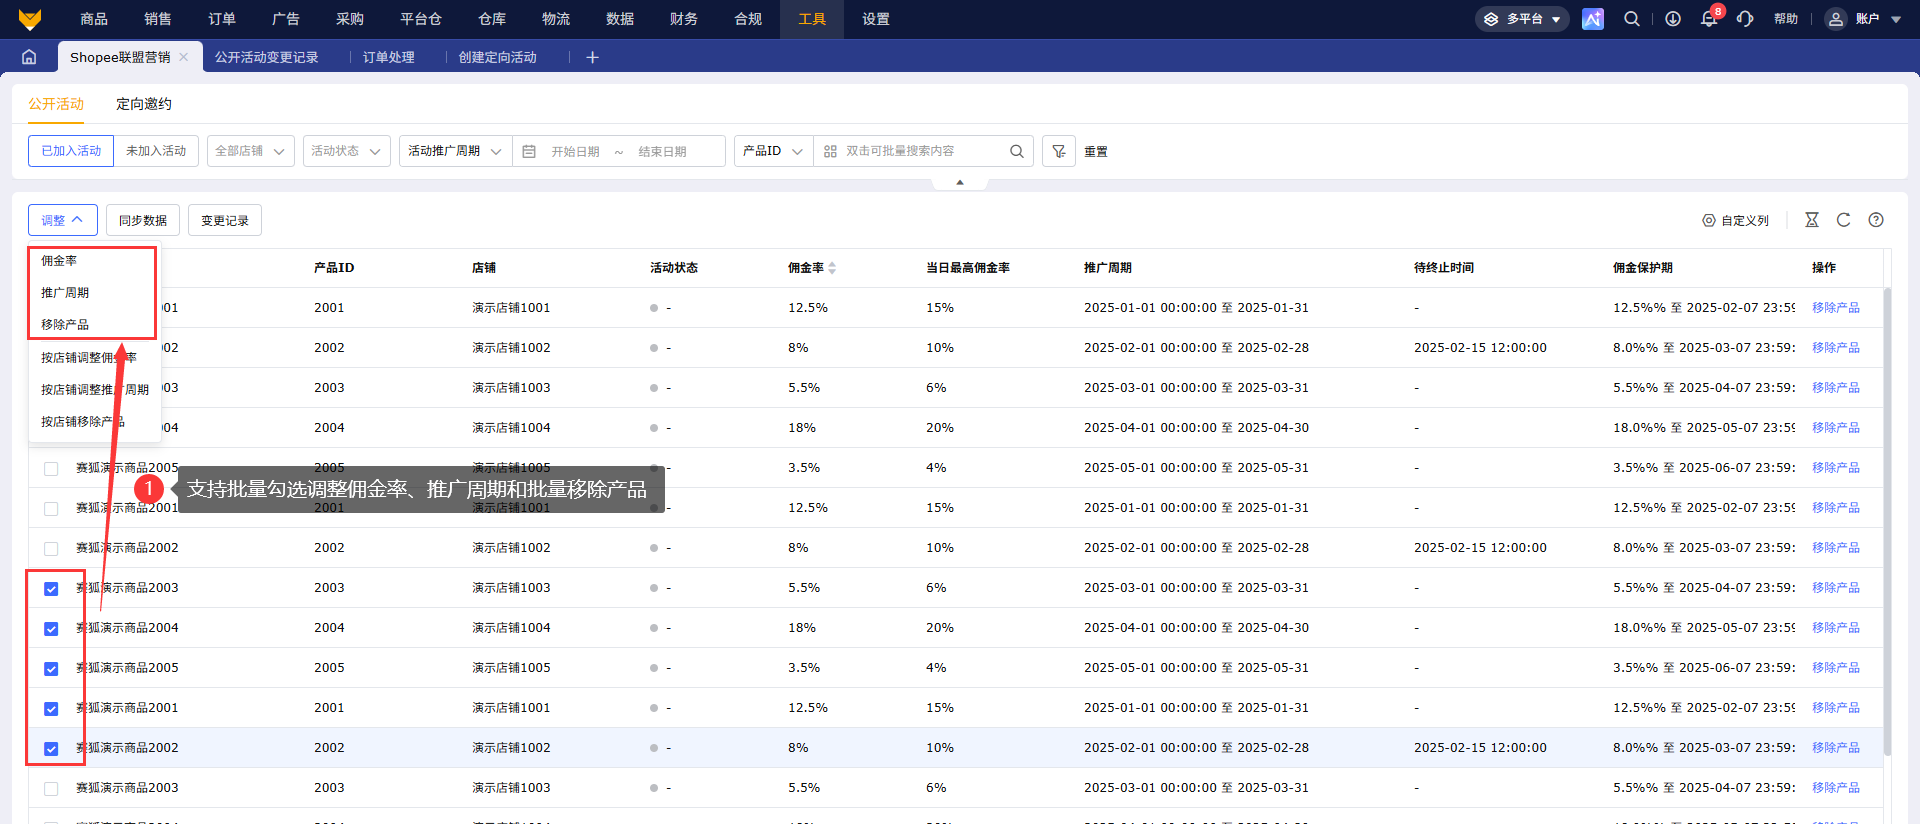The width and height of the screenshot is (1920, 824).
Task: Open the 财务 menu in top navigation
Action: (x=684, y=19)
